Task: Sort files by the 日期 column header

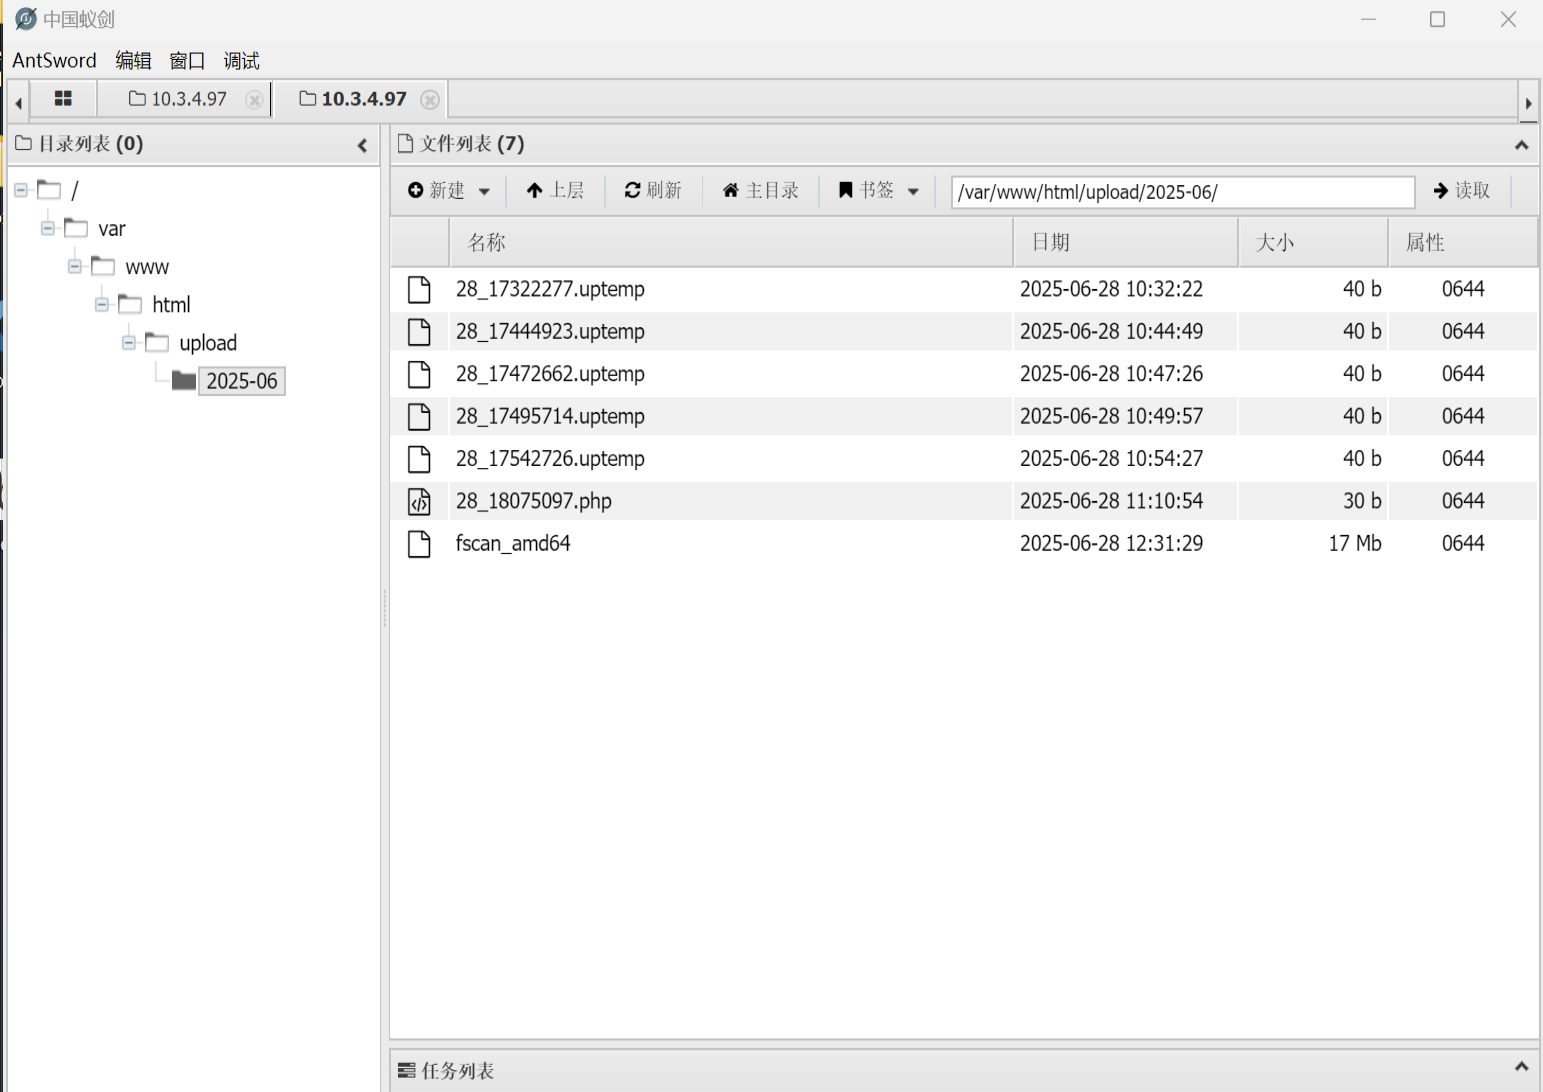Action: [1051, 243]
